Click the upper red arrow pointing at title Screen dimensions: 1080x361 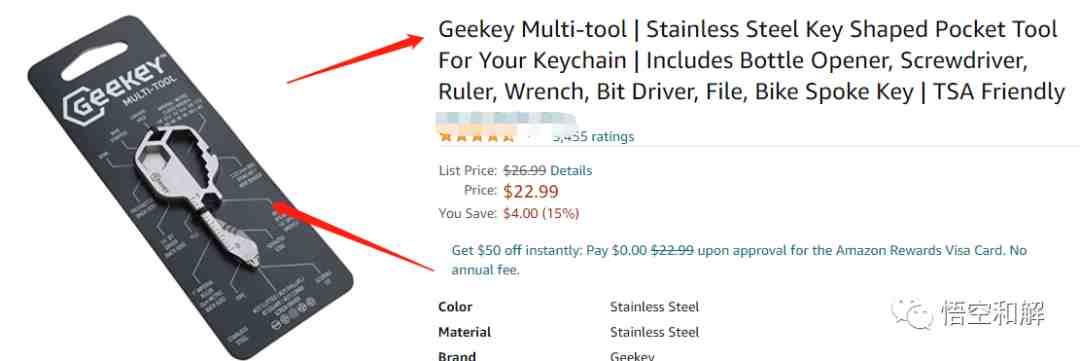355,59
